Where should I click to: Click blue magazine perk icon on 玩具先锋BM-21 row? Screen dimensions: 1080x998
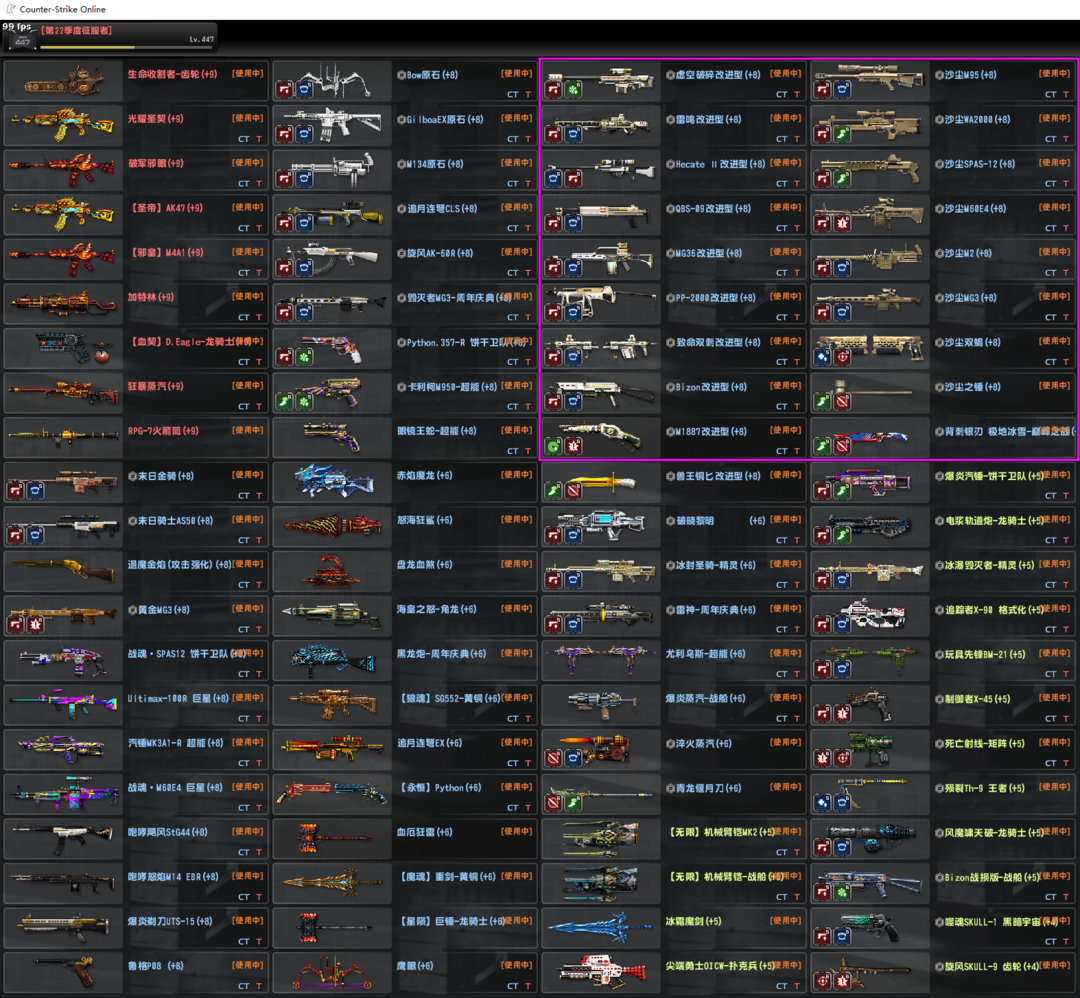tap(842, 669)
